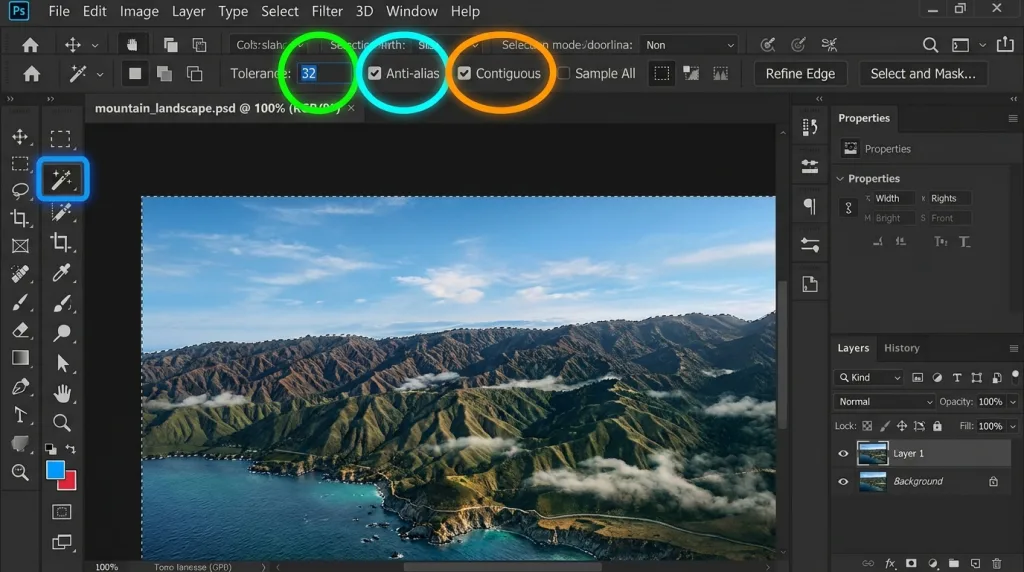Open the Kind filter dropdown

click(x=869, y=377)
